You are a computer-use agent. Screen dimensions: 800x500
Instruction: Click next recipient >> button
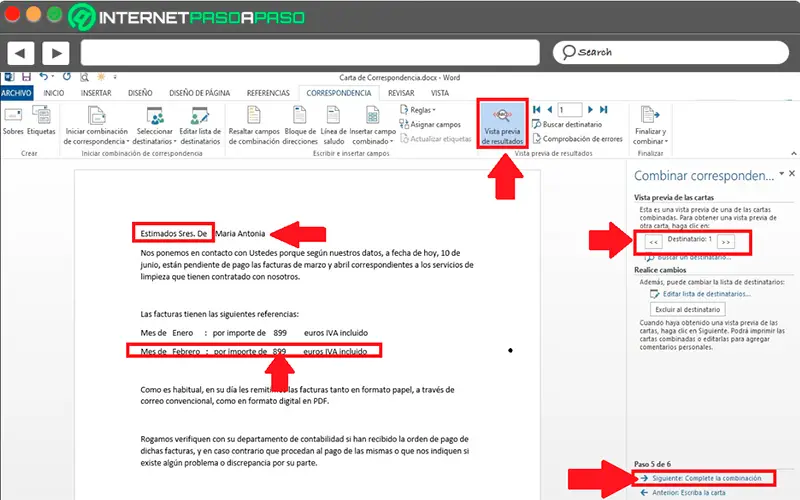pos(726,242)
